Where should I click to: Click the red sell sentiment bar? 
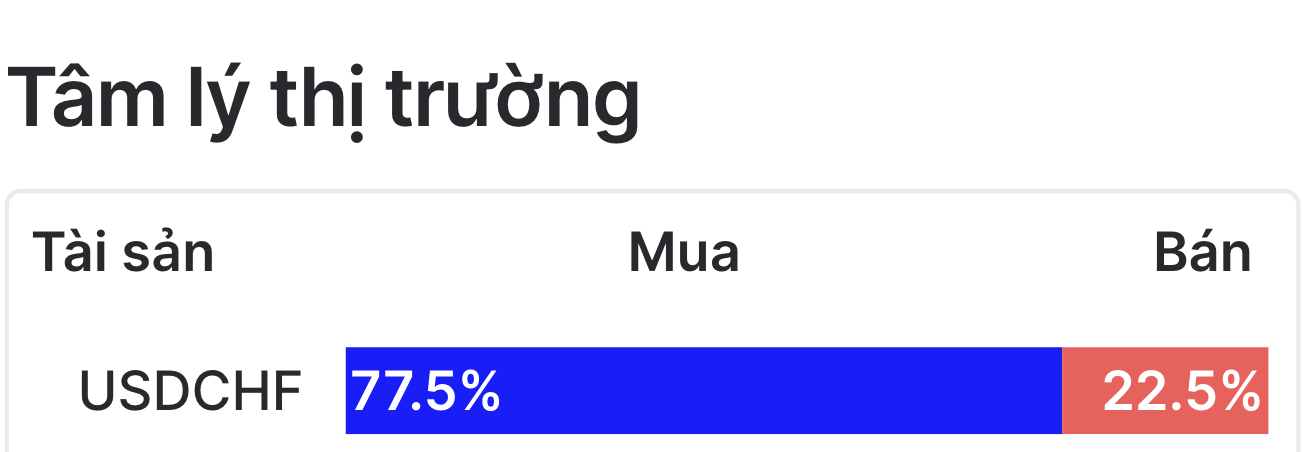point(1165,391)
